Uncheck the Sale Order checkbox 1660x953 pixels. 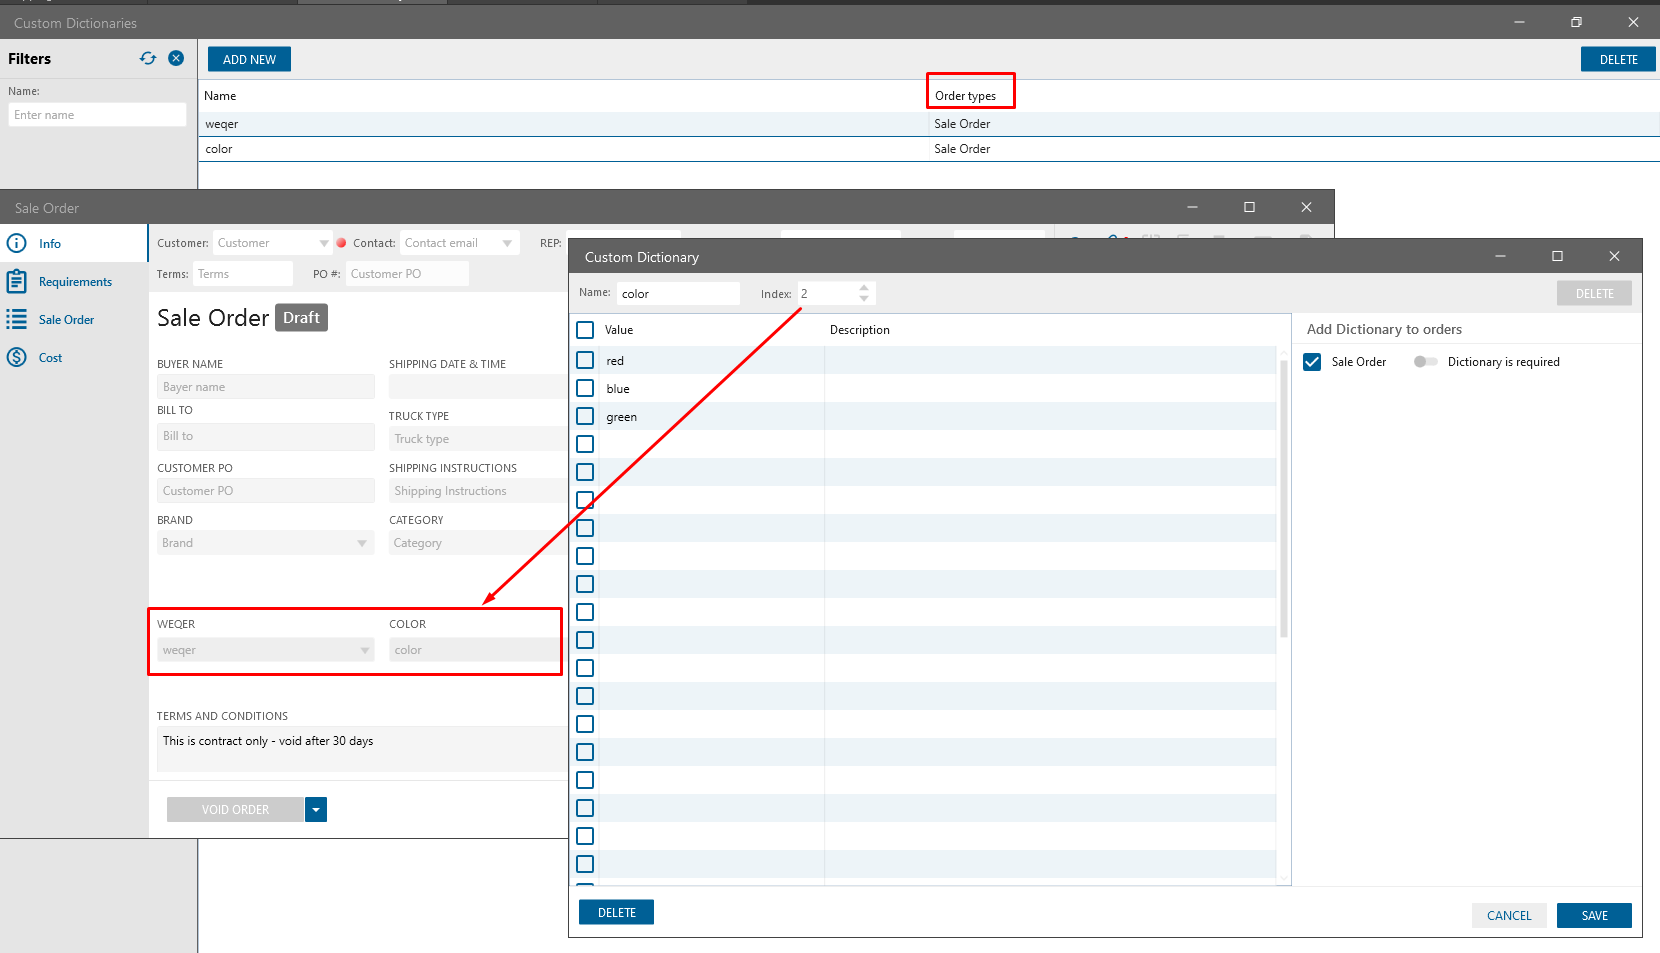[1312, 362]
